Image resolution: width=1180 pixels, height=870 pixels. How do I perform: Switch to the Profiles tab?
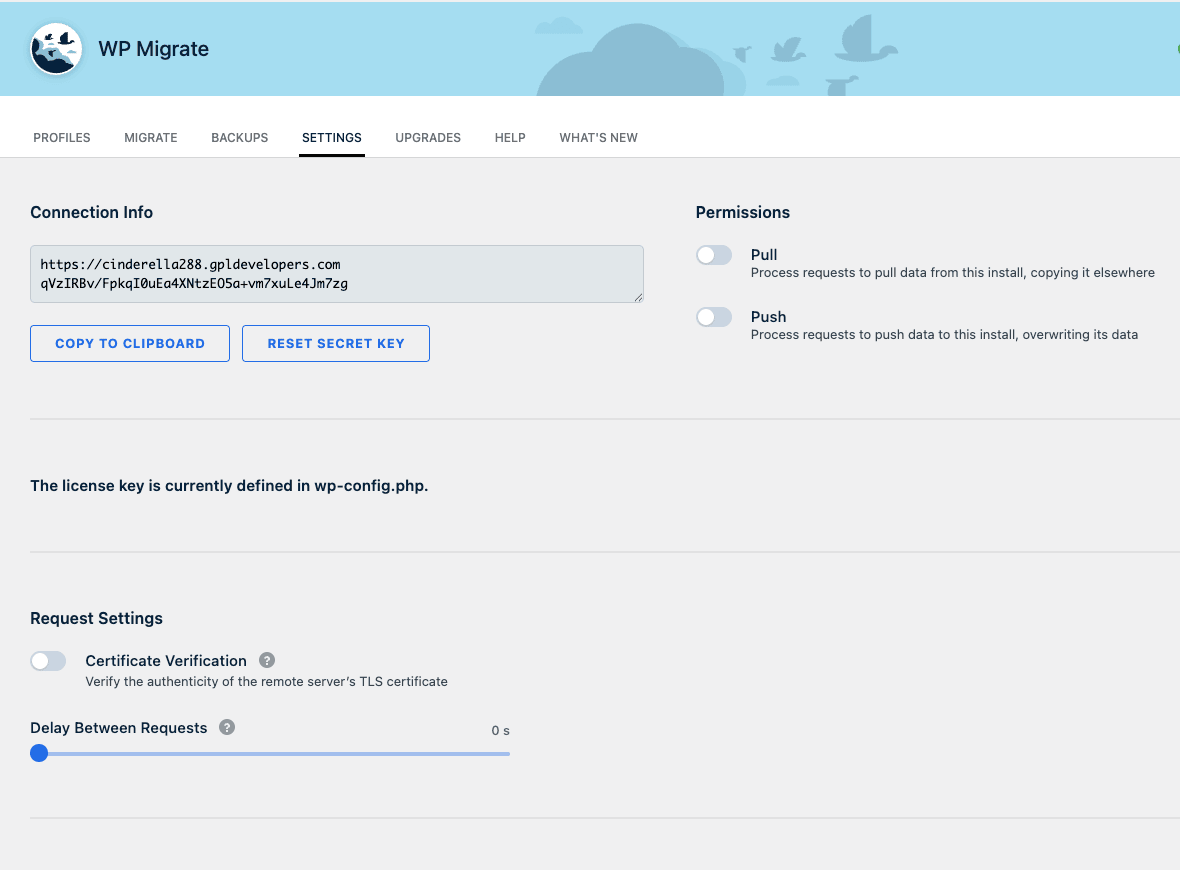tap(62, 138)
